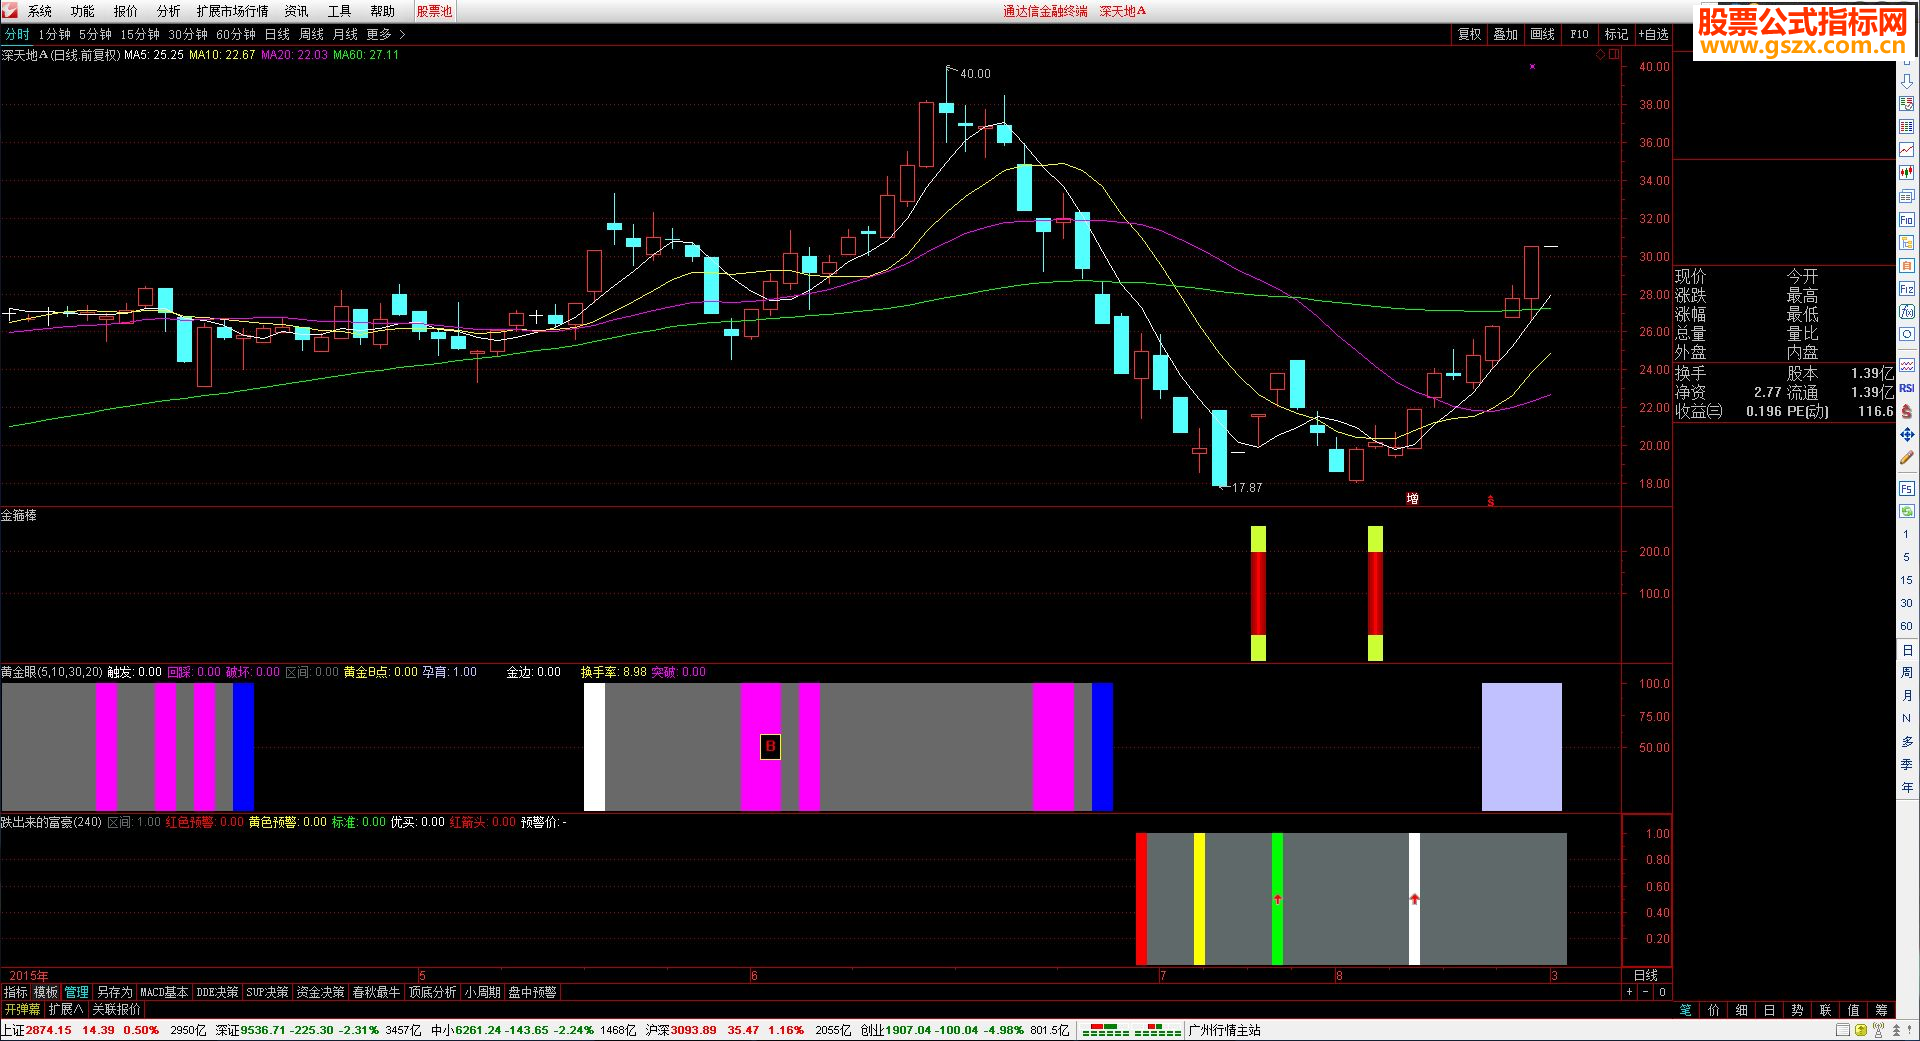Click the 黄金眼(5,10,30,20) indicator title
1920x1041 pixels.
point(52,672)
